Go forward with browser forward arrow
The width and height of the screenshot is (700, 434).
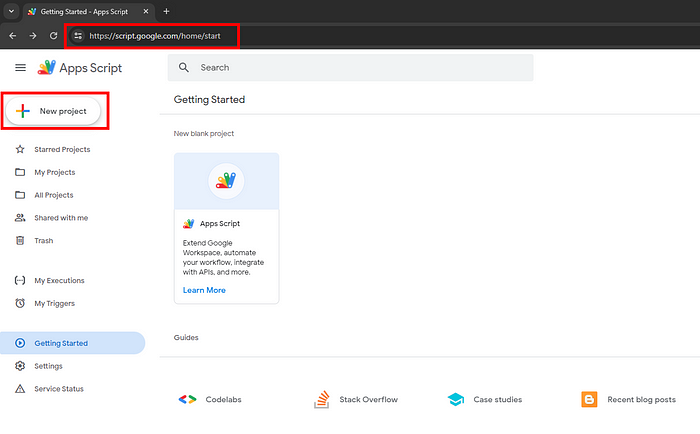[x=33, y=36]
